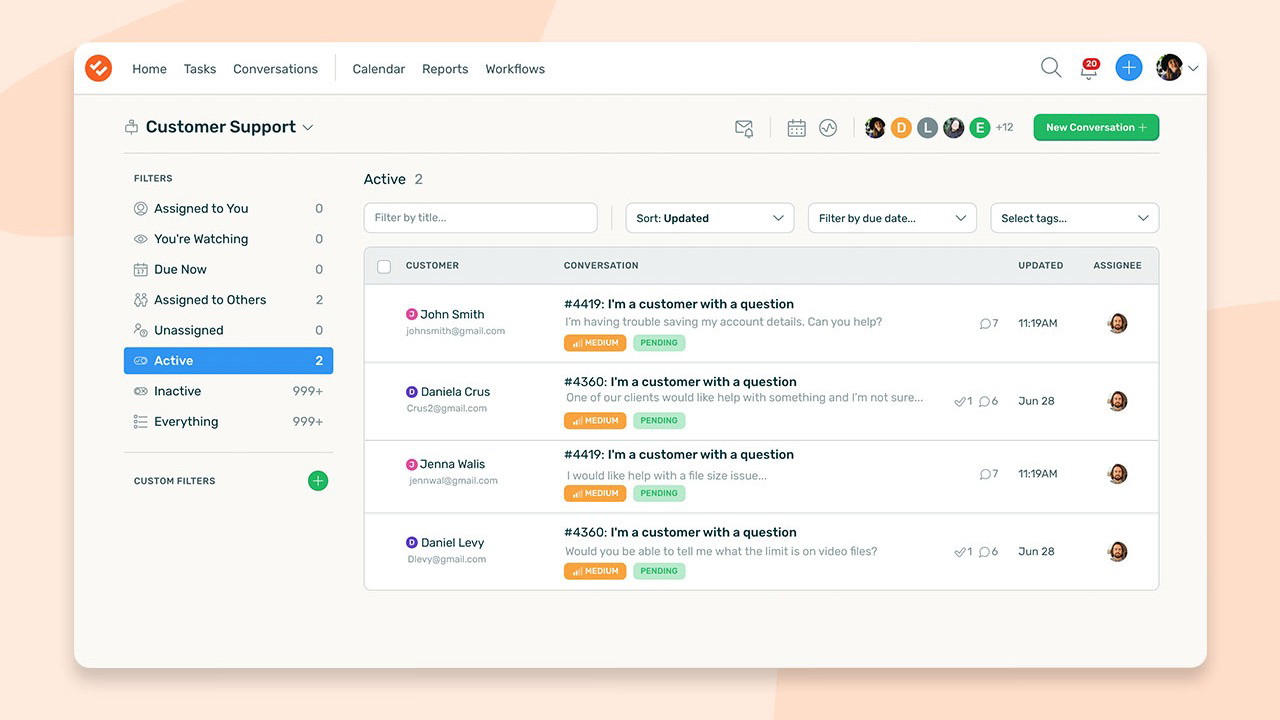Open the Select tags dropdown
The image size is (1280, 720).
(x=1075, y=218)
